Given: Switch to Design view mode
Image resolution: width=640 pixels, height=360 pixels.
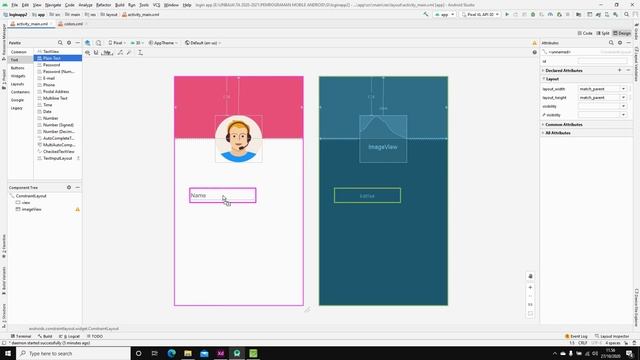Looking at the screenshot, I should pyautogui.click(x=622, y=33).
